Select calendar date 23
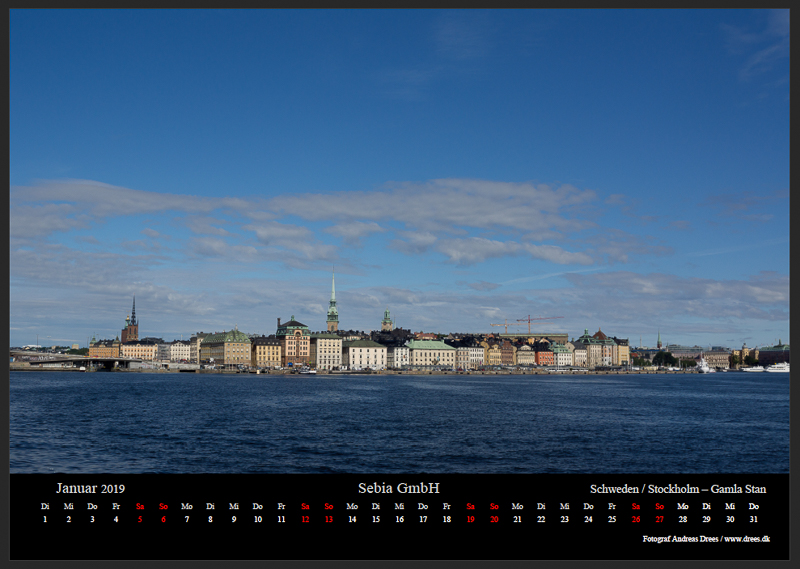 coord(564,519)
